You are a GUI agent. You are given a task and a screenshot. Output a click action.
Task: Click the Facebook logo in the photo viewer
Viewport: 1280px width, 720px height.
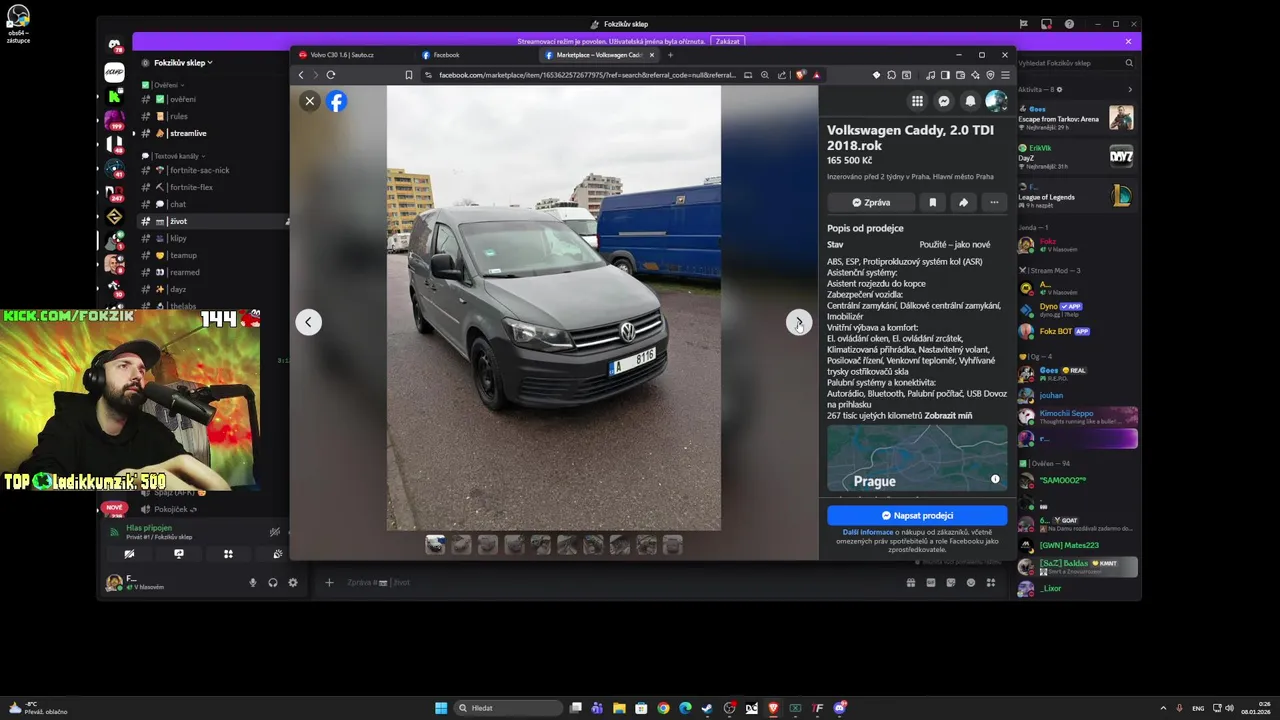(x=337, y=101)
